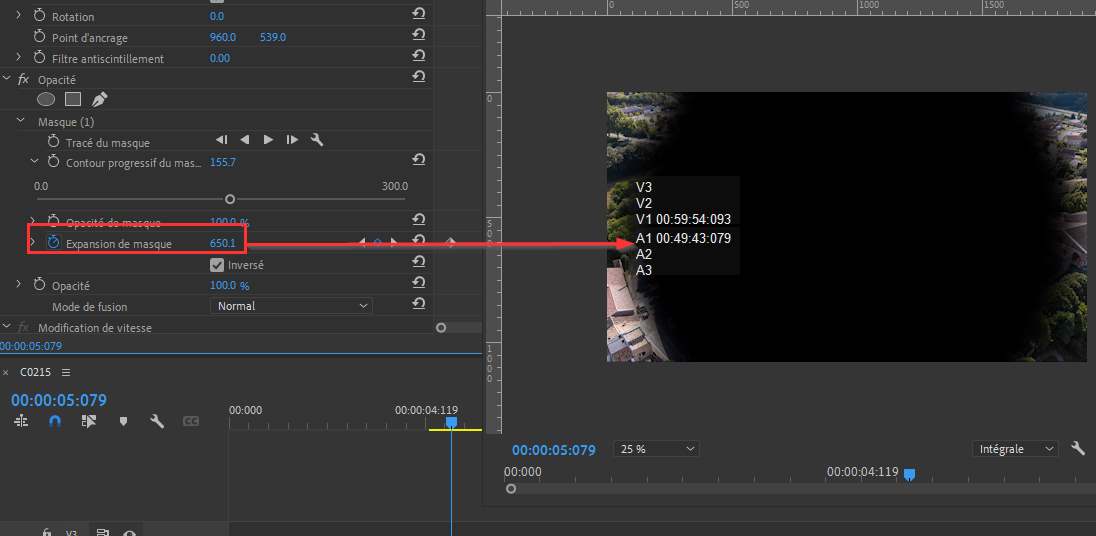The width and height of the screenshot is (1096, 536).
Task: Reset Contour progressif du masque value
Action: [x=419, y=159]
